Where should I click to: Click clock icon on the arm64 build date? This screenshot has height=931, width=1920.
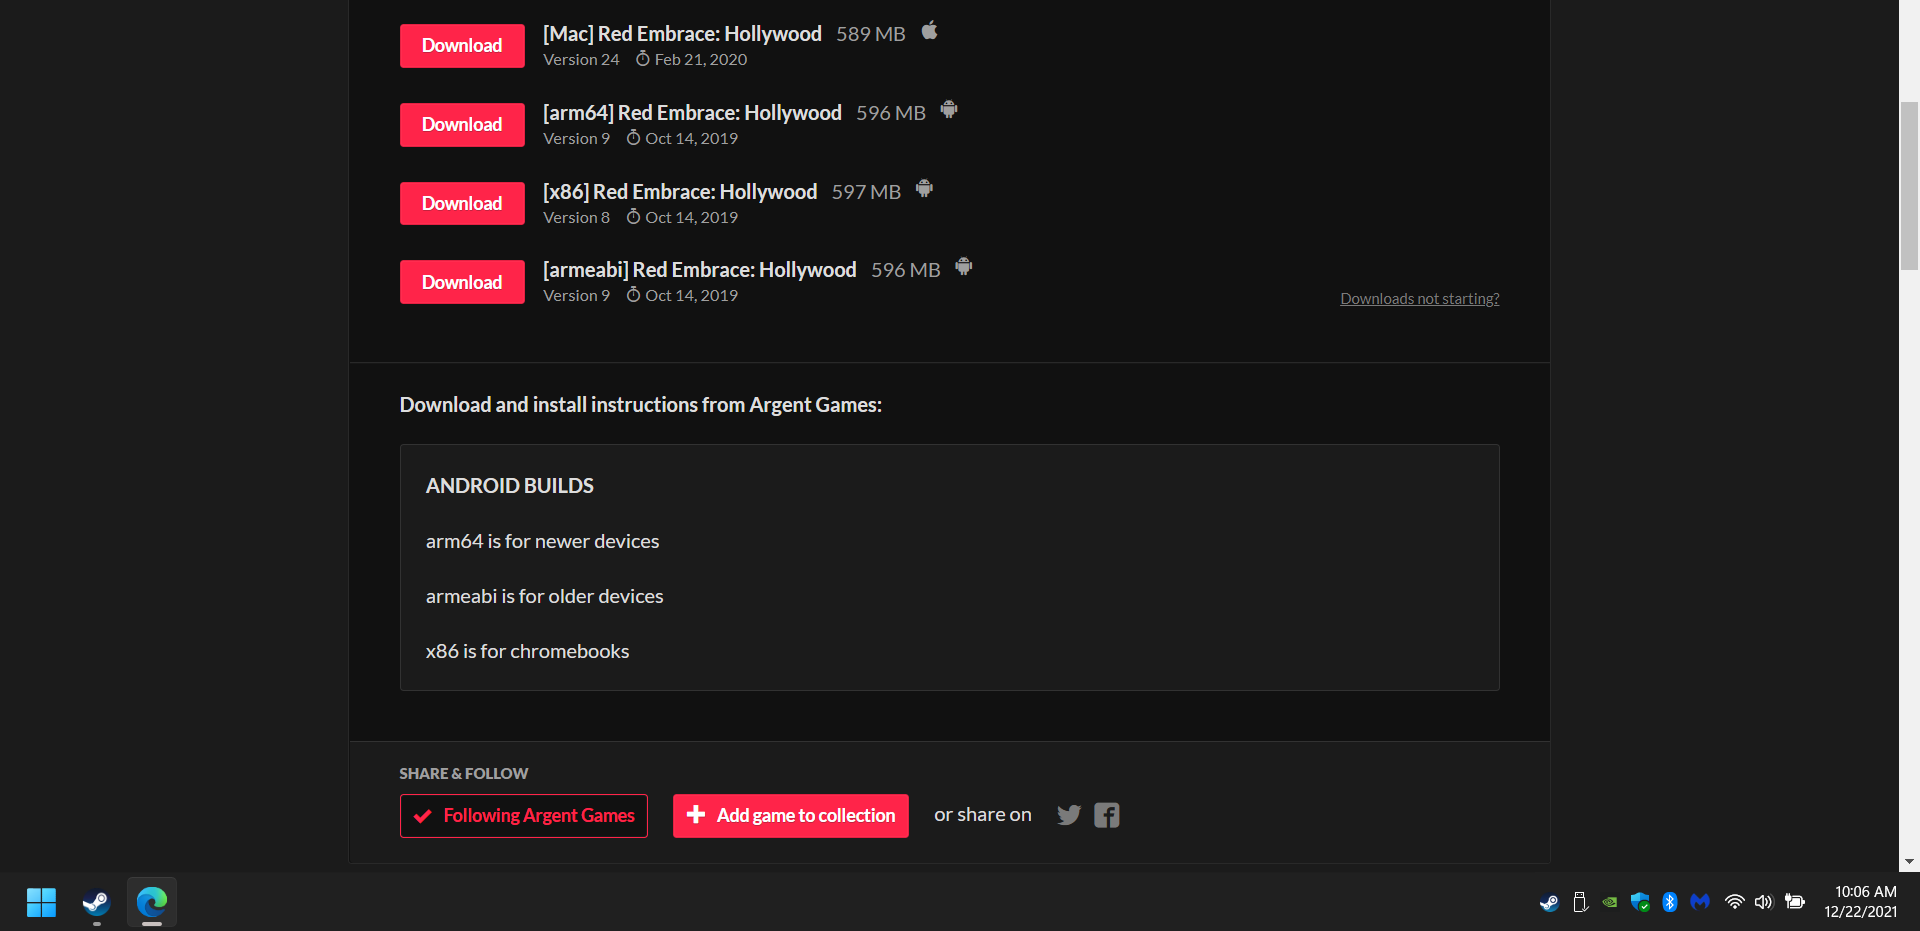[633, 138]
